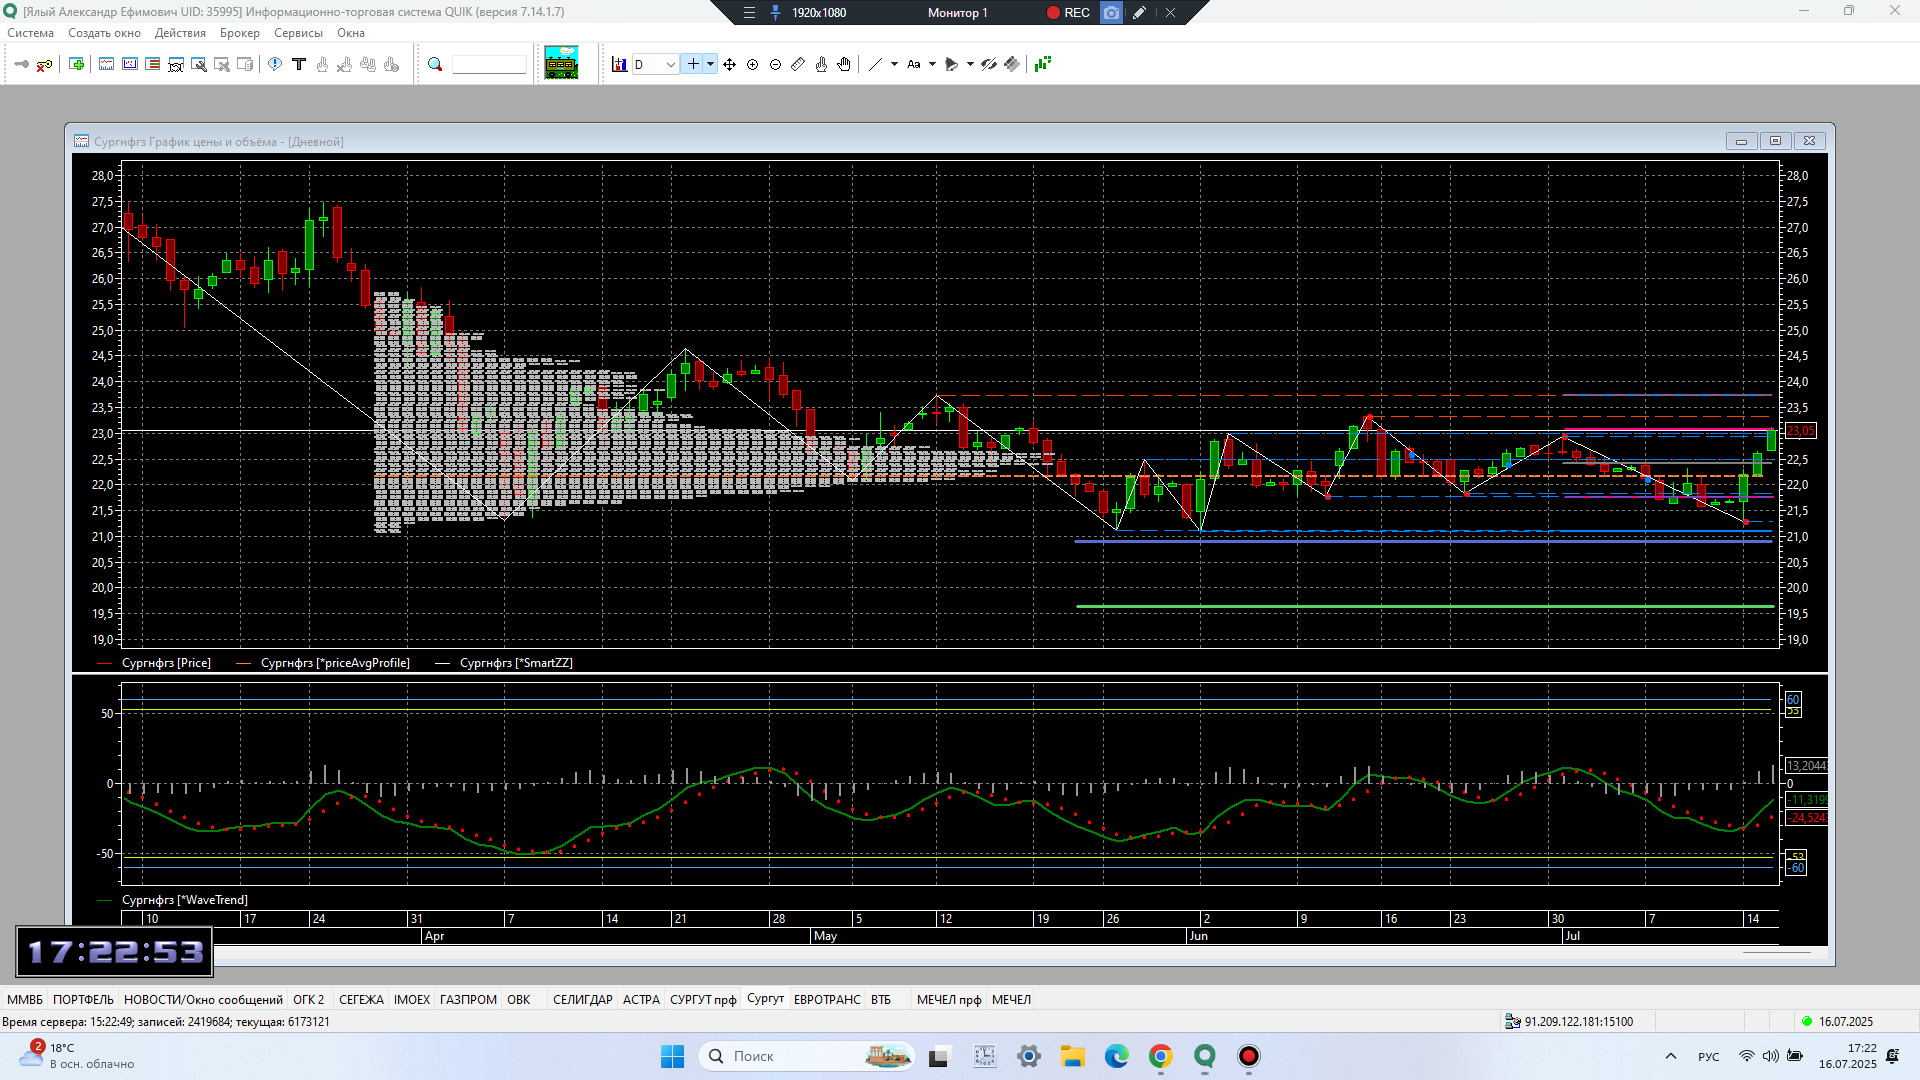Click the toolbar search input field
This screenshot has height=1080, width=1920.
click(x=489, y=64)
